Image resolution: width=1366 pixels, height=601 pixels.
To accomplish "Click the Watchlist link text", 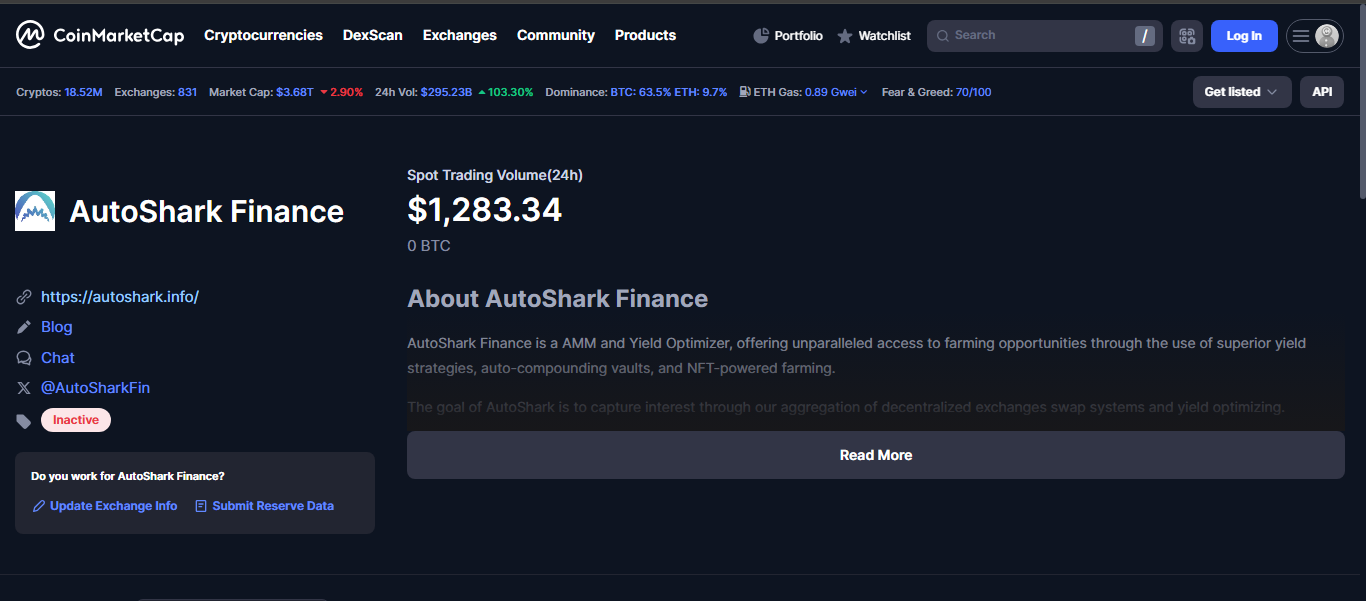I will pyautogui.click(x=884, y=36).
